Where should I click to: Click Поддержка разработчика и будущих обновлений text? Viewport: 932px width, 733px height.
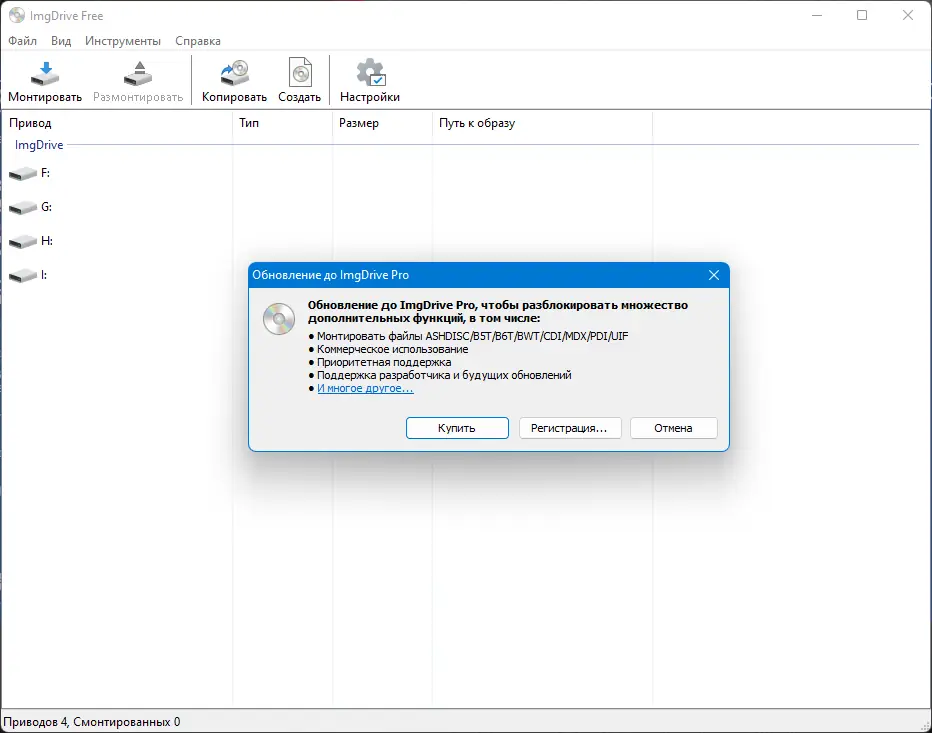(444, 375)
